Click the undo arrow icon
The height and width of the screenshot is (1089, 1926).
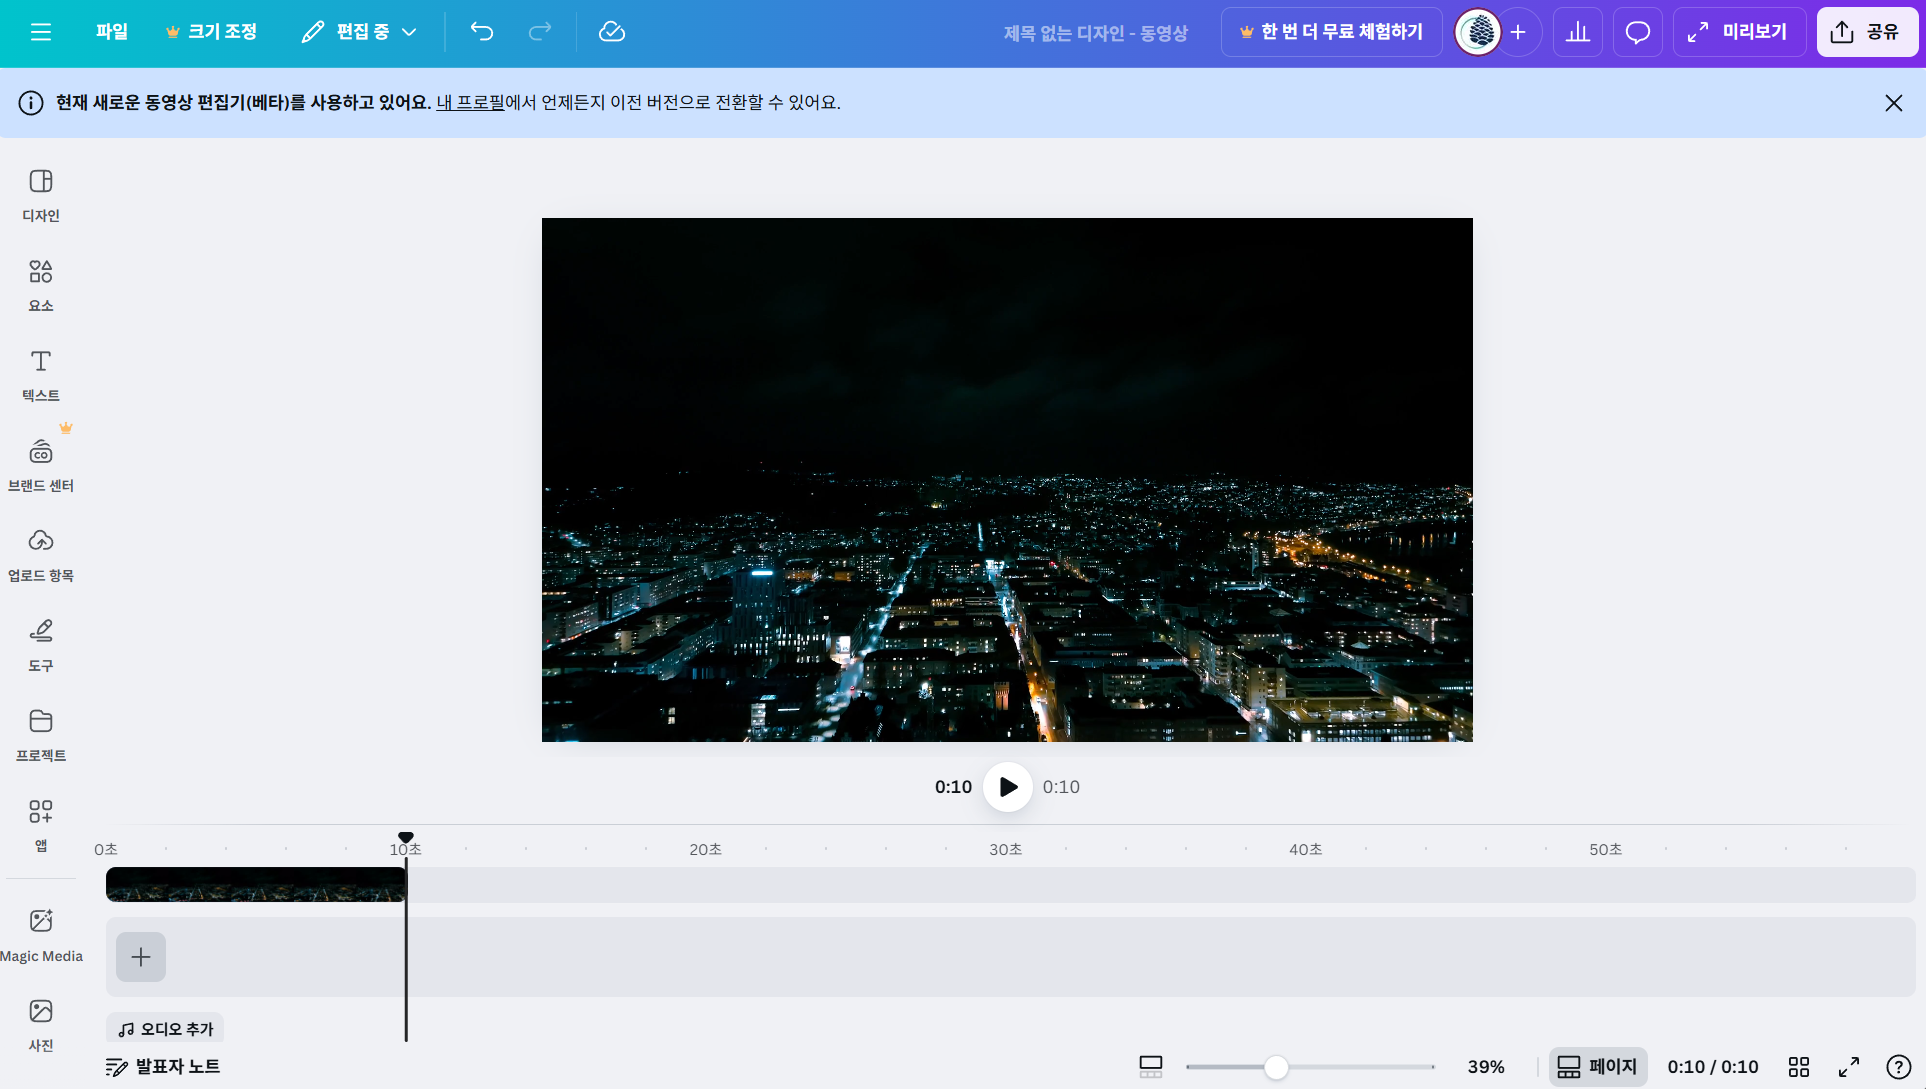pyautogui.click(x=482, y=32)
